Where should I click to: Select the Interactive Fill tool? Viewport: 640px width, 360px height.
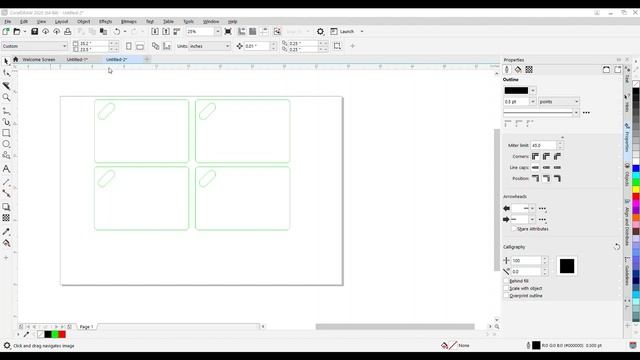[6, 243]
